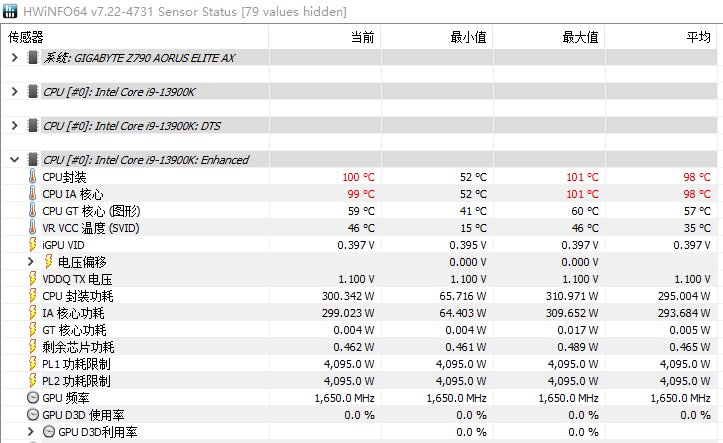Select the GPU 频率 row label
This screenshot has height=443, width=723.
pos(65,398)
